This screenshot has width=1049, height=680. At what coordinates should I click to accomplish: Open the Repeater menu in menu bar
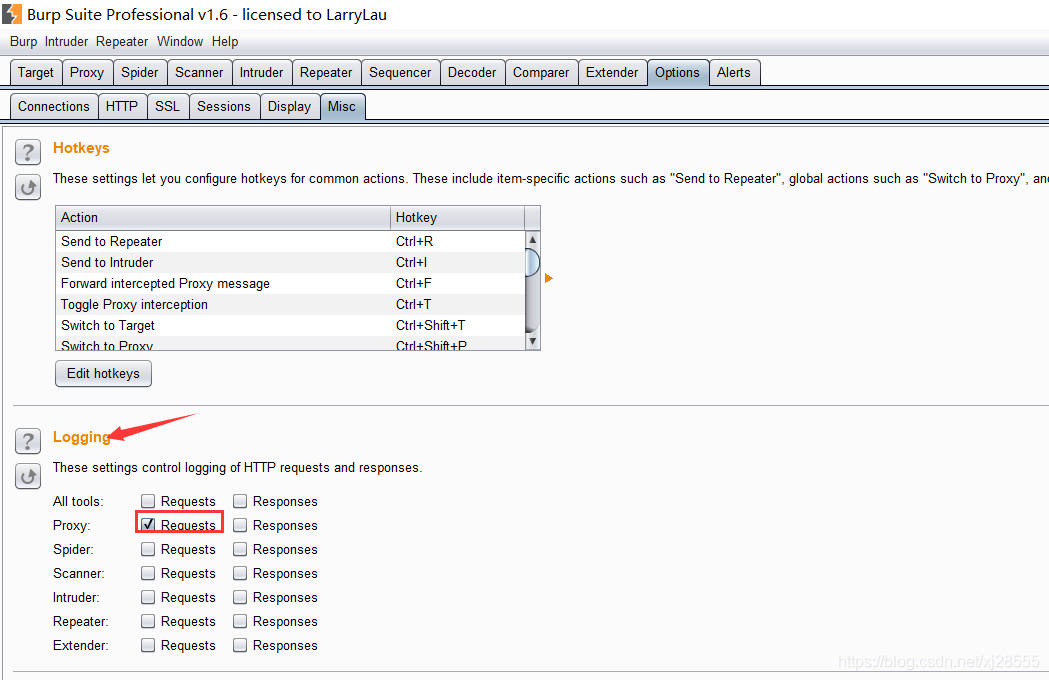pyautogui.click(x=122, y=41)
